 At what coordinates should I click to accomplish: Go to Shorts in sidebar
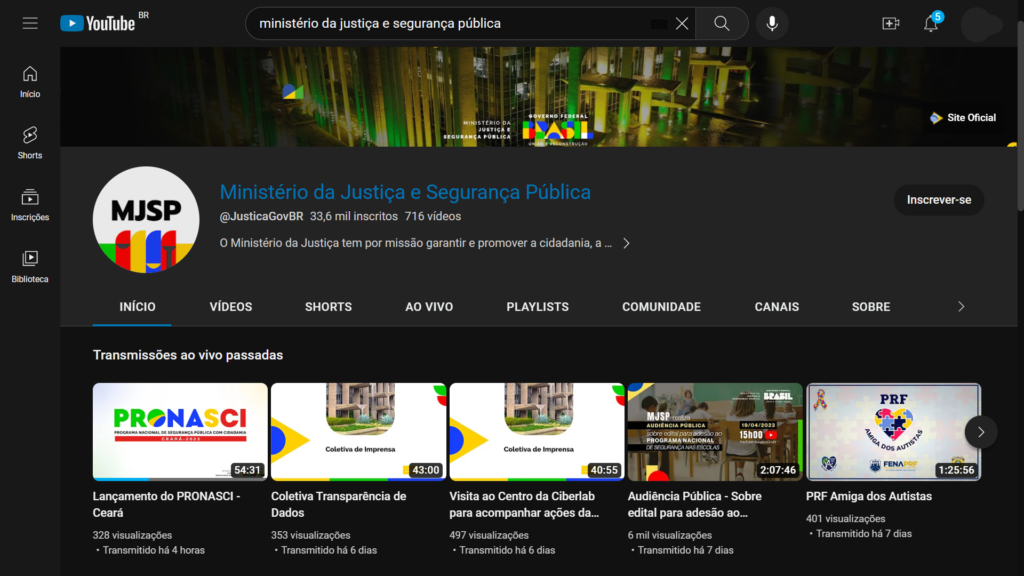click(30, 142)
